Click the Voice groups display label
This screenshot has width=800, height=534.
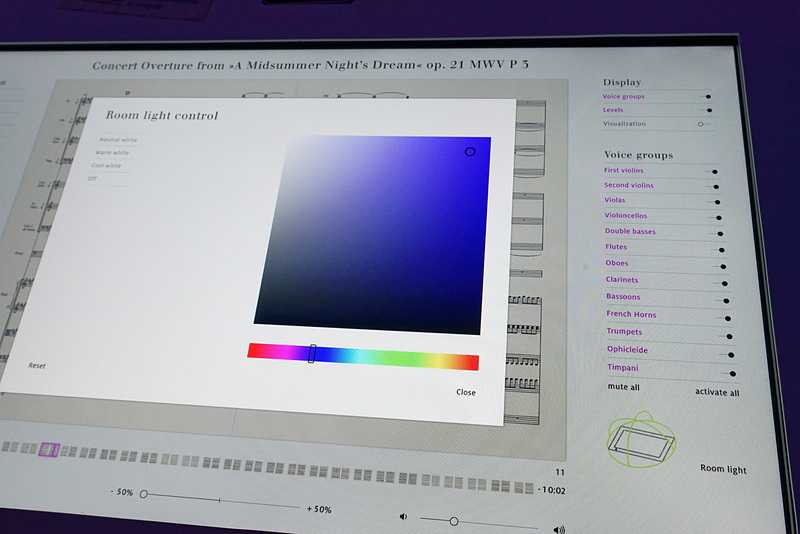coord(623,96)
